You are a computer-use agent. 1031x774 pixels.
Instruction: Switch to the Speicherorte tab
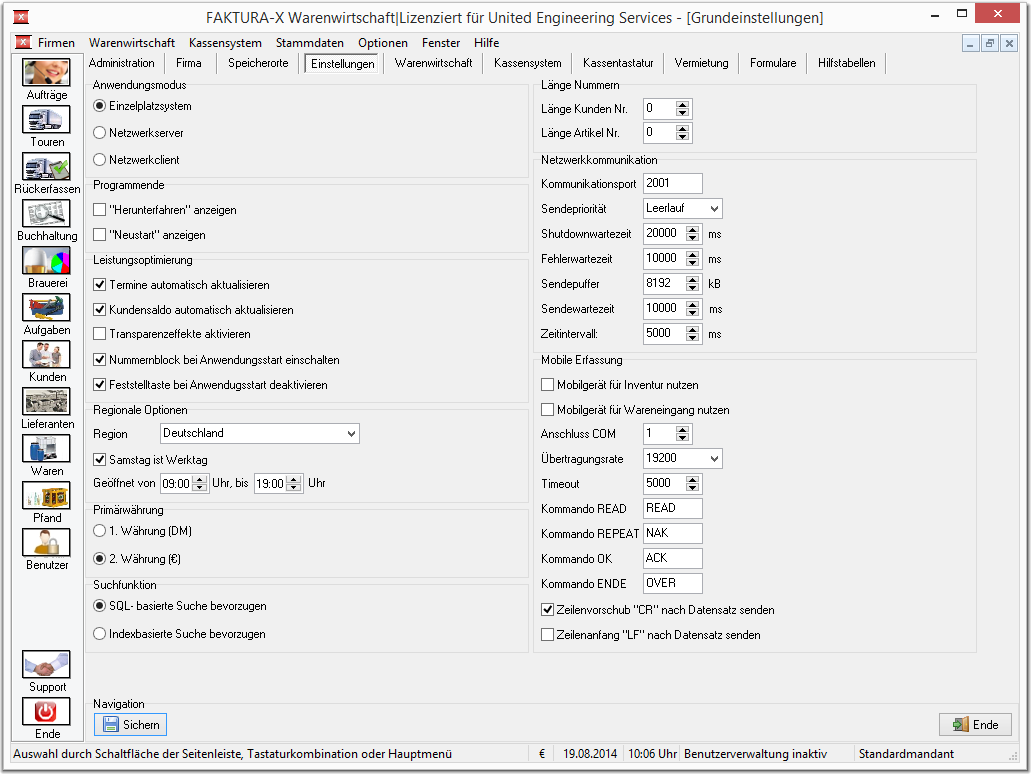point(258,63)
